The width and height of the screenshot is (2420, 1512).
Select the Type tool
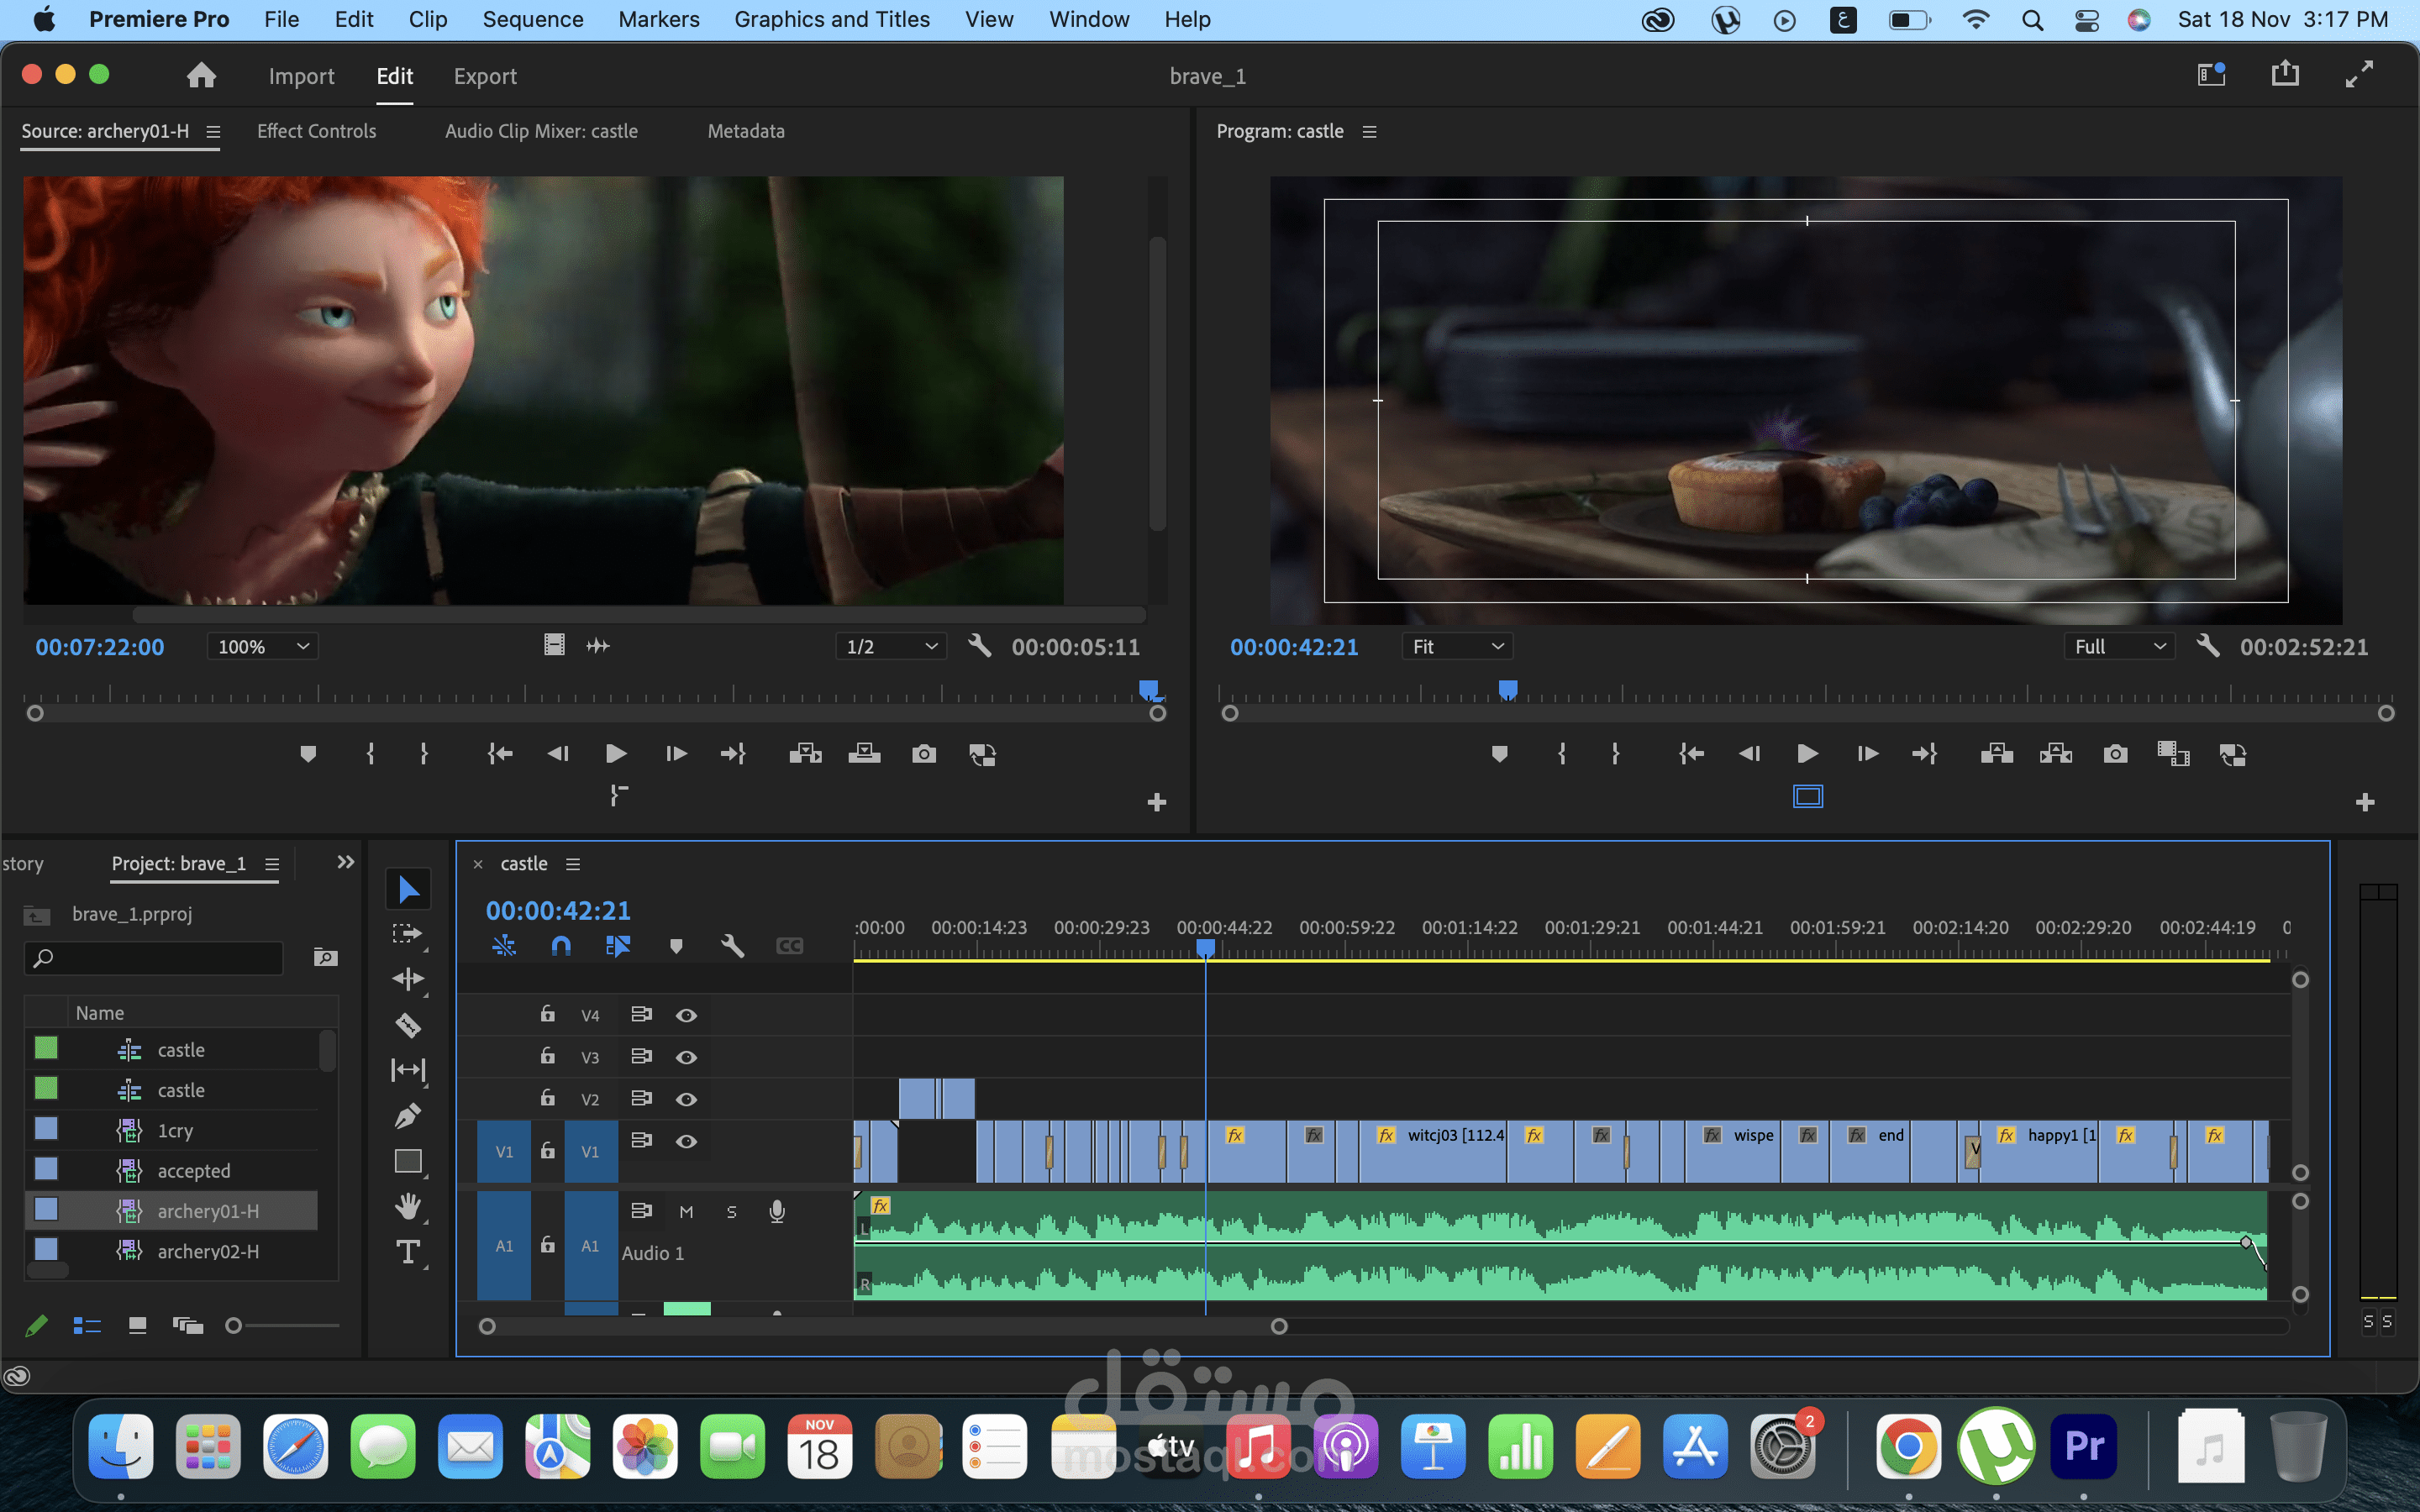(x=408, y=1252)
